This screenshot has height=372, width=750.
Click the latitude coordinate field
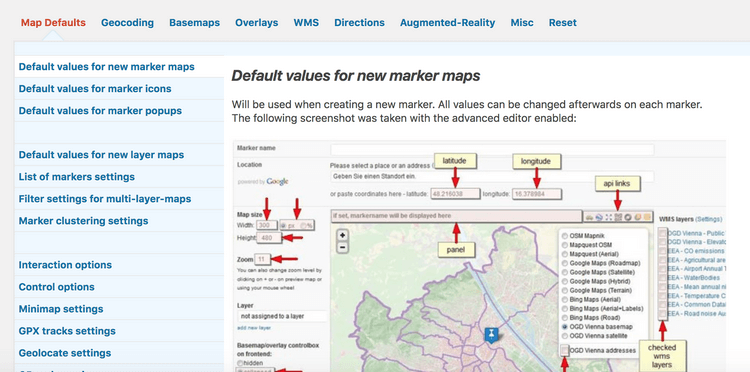pos(455,194)
